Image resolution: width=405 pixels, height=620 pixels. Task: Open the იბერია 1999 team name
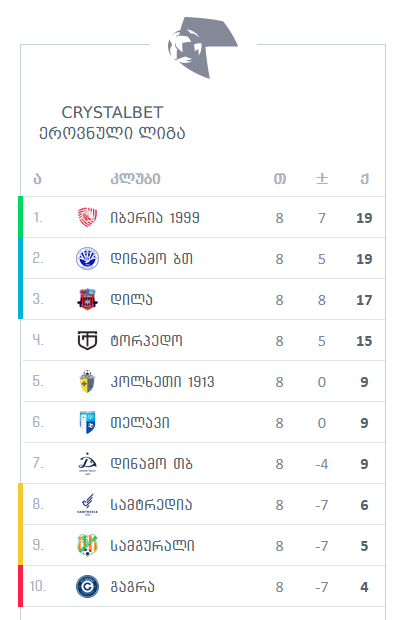coord(155,218)
